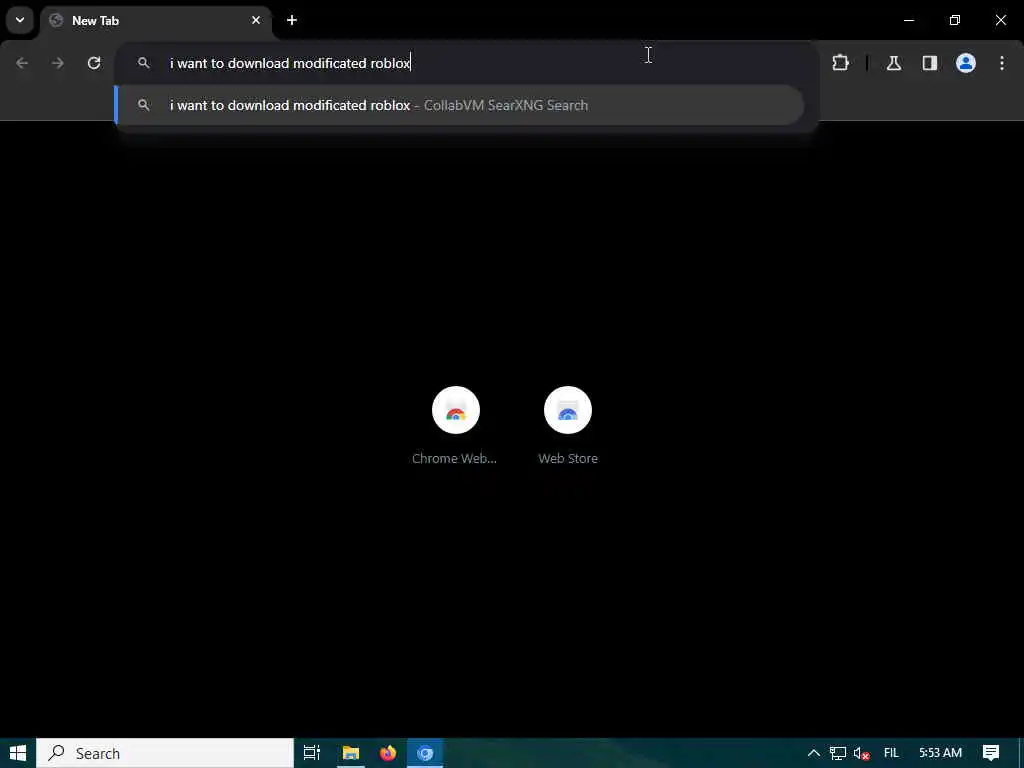The image size is (1024, 768).
Task: Open the muted volume tray icon
Action: (861, 753)
